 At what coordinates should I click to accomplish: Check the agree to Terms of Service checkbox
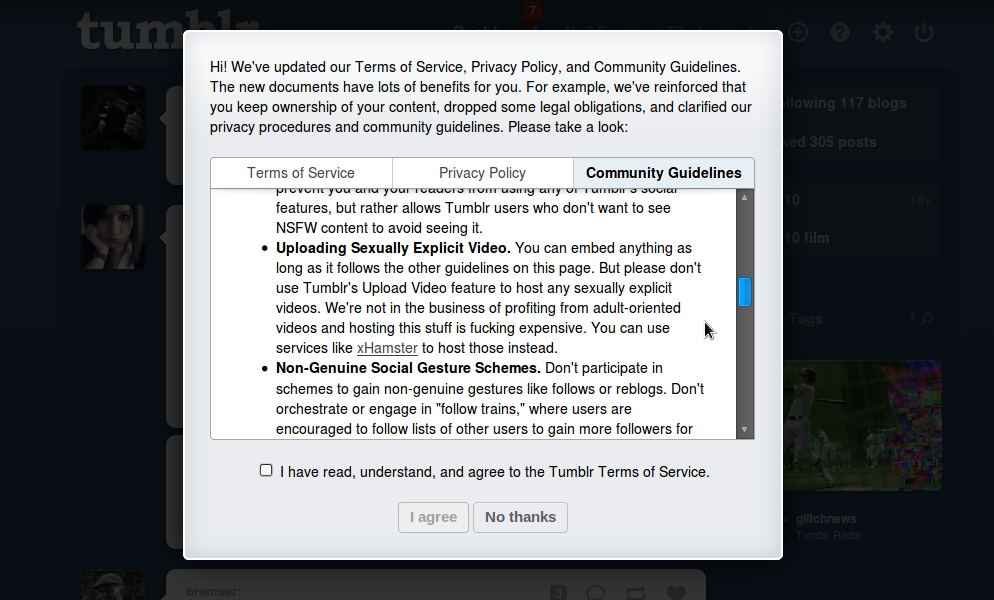[x=266, y=470]
